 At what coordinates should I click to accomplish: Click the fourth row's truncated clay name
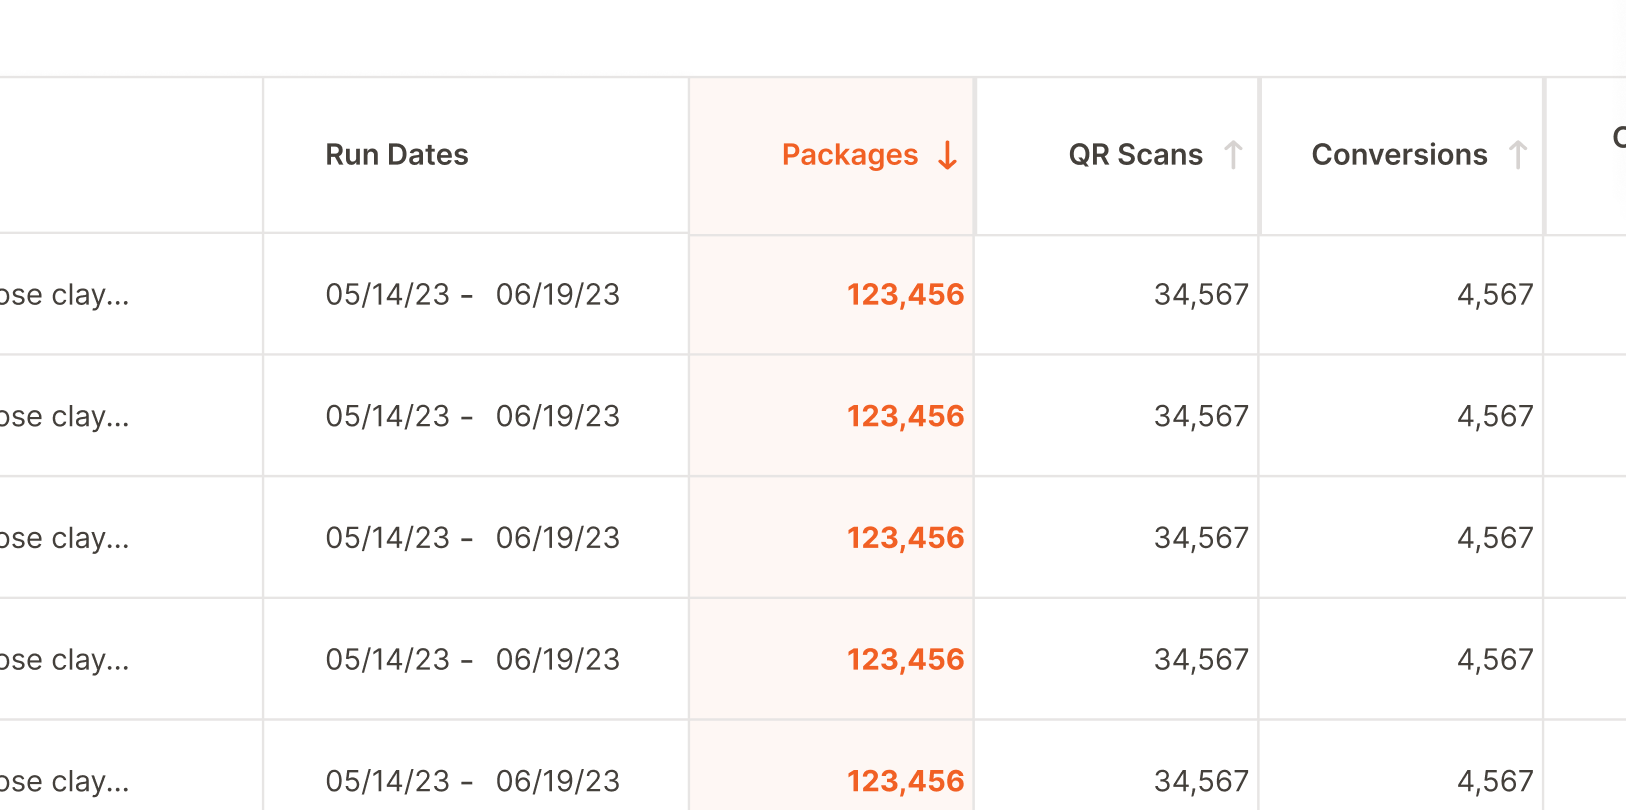(x=64, y=661)
